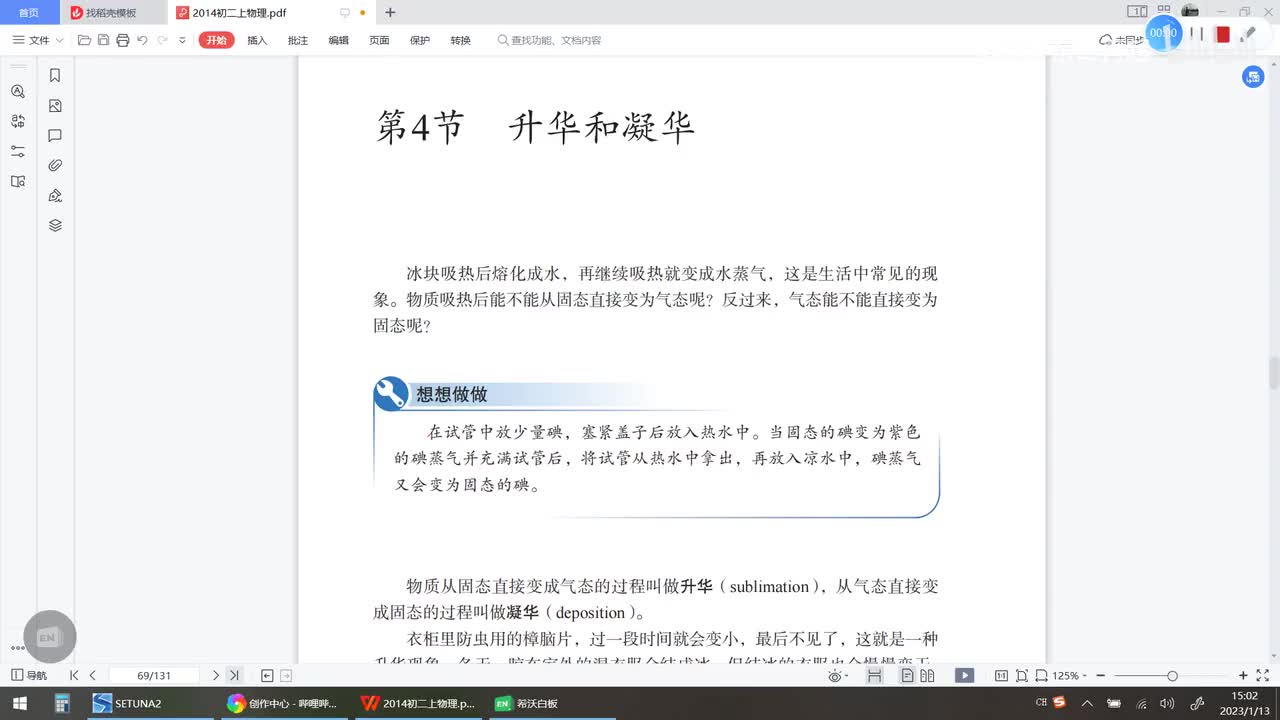The image size is (1280, 720).
Task: Click the red stop recording button
Action: [1222, 34]
